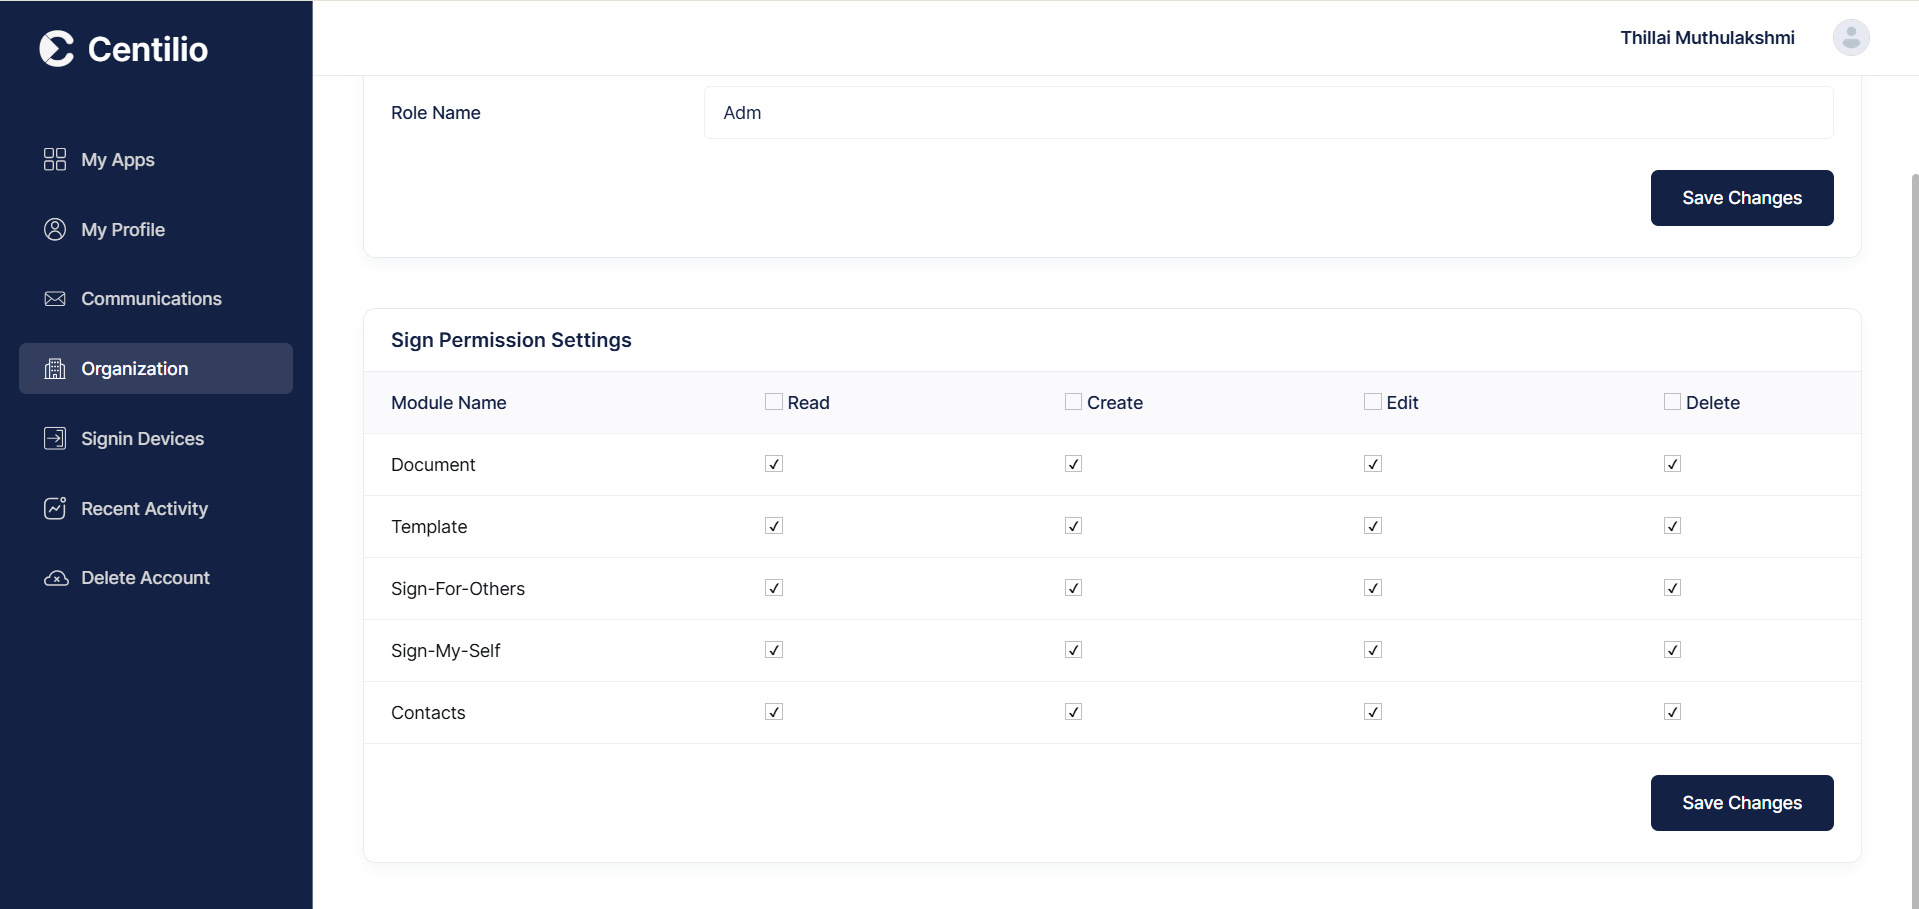
Task: Click the Centilio logo
Action: [122, 48]
